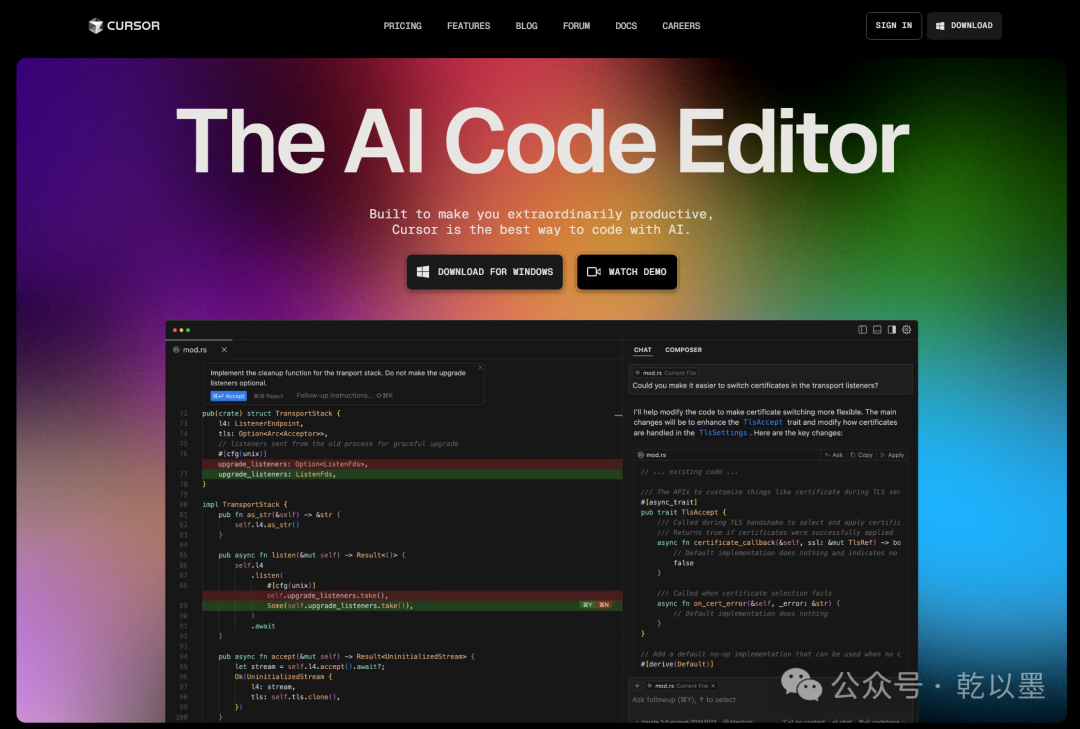Visit the FORUM from the navigation bar
Screen dimensions: 1080x729
coord(577,25)
